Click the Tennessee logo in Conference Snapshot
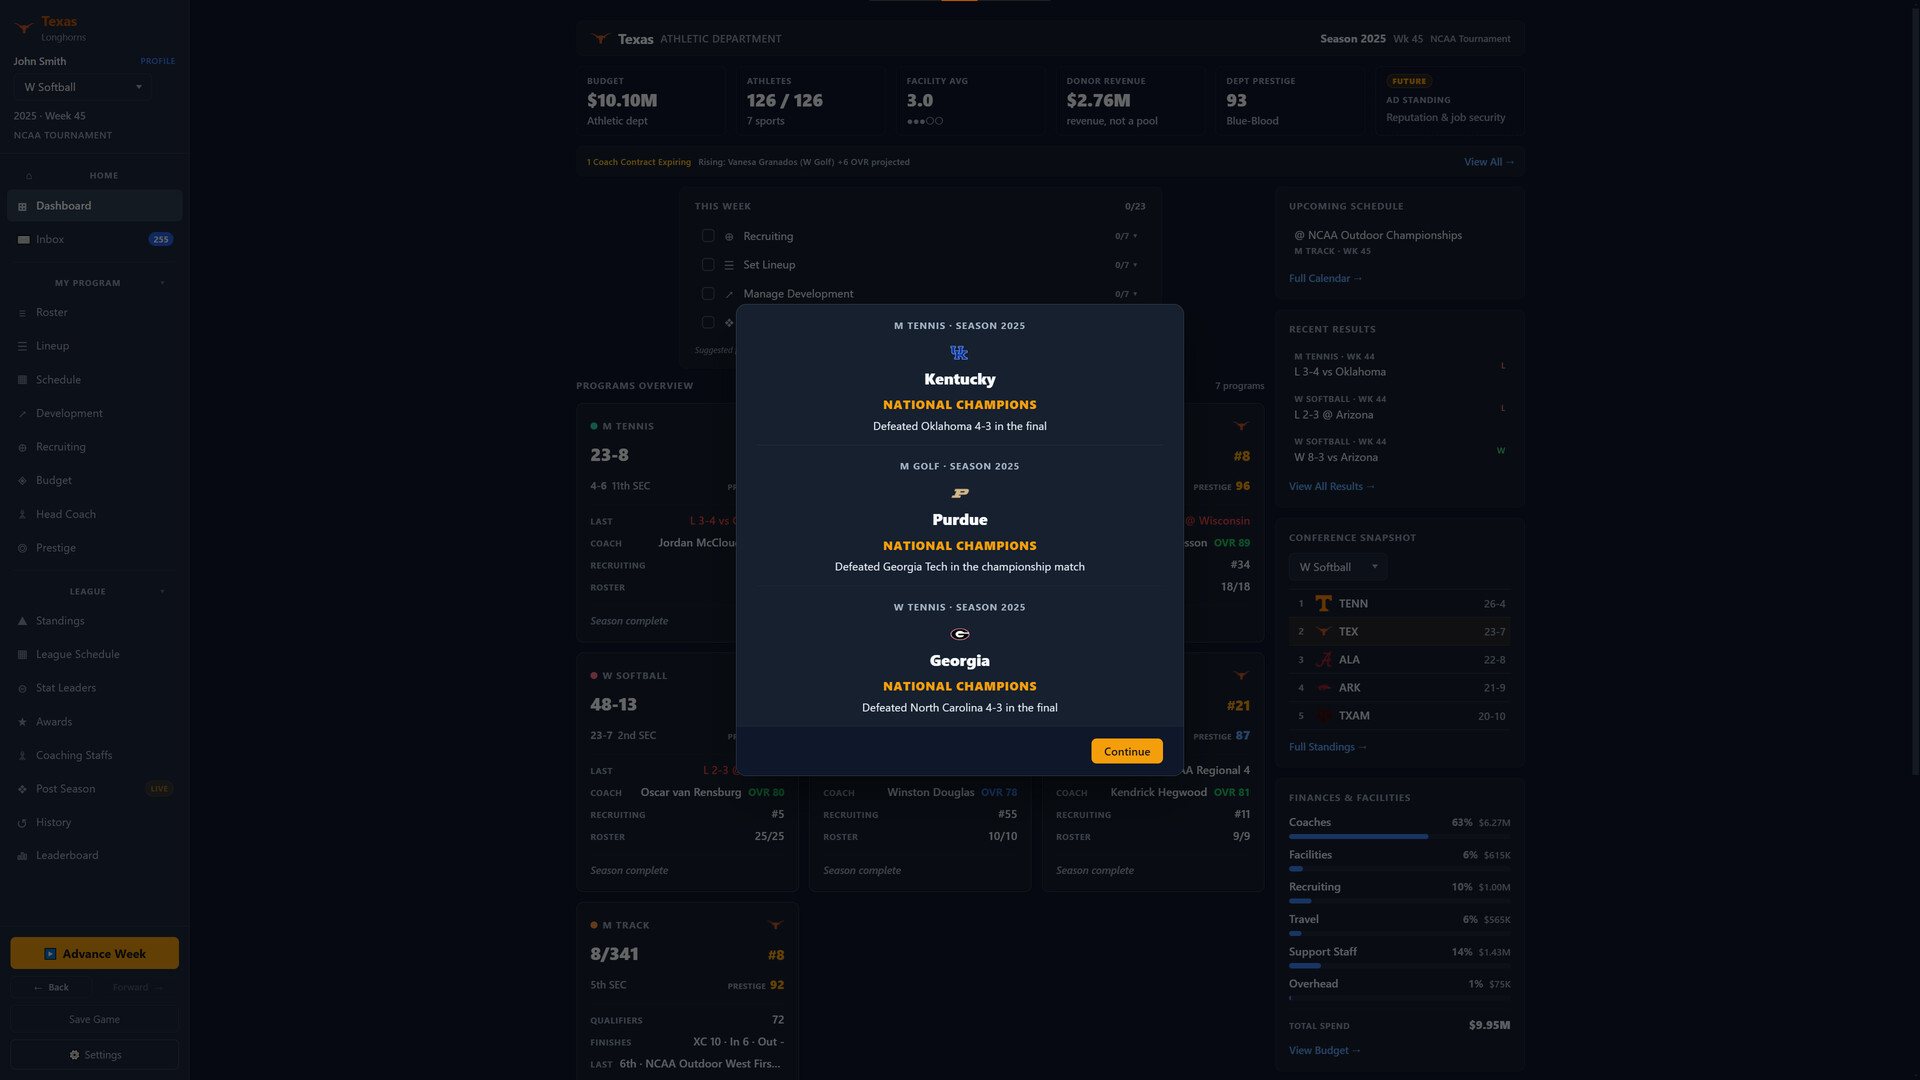 (1323, 604)
